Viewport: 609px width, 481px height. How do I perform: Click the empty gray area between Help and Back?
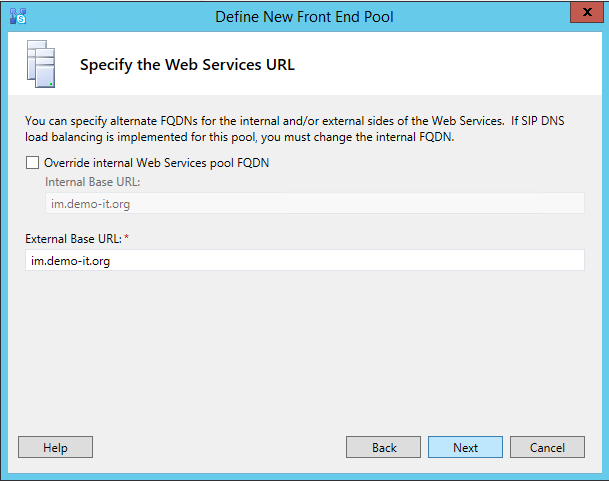coord(220,447)
